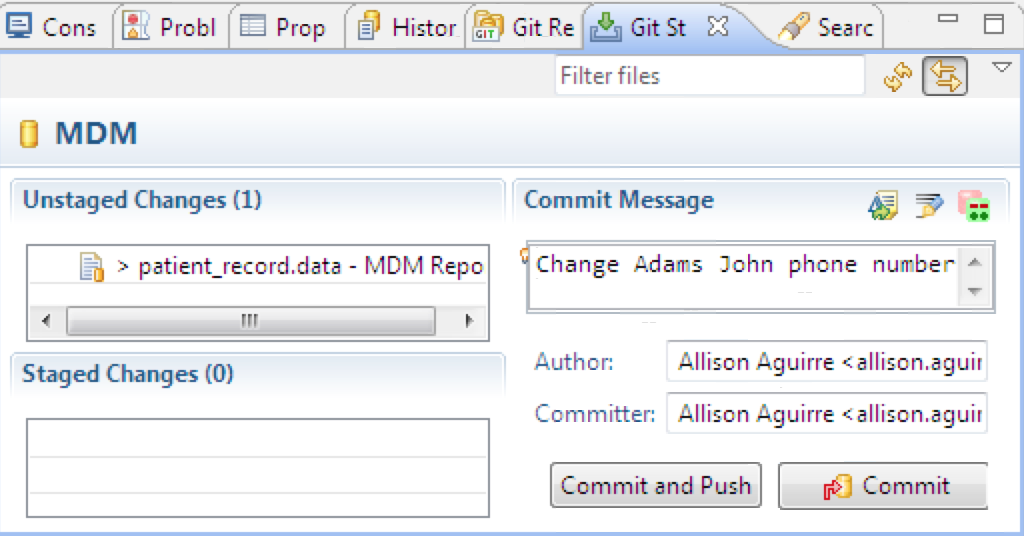
Task: Open the Search tab
Action: click(826, 27)
